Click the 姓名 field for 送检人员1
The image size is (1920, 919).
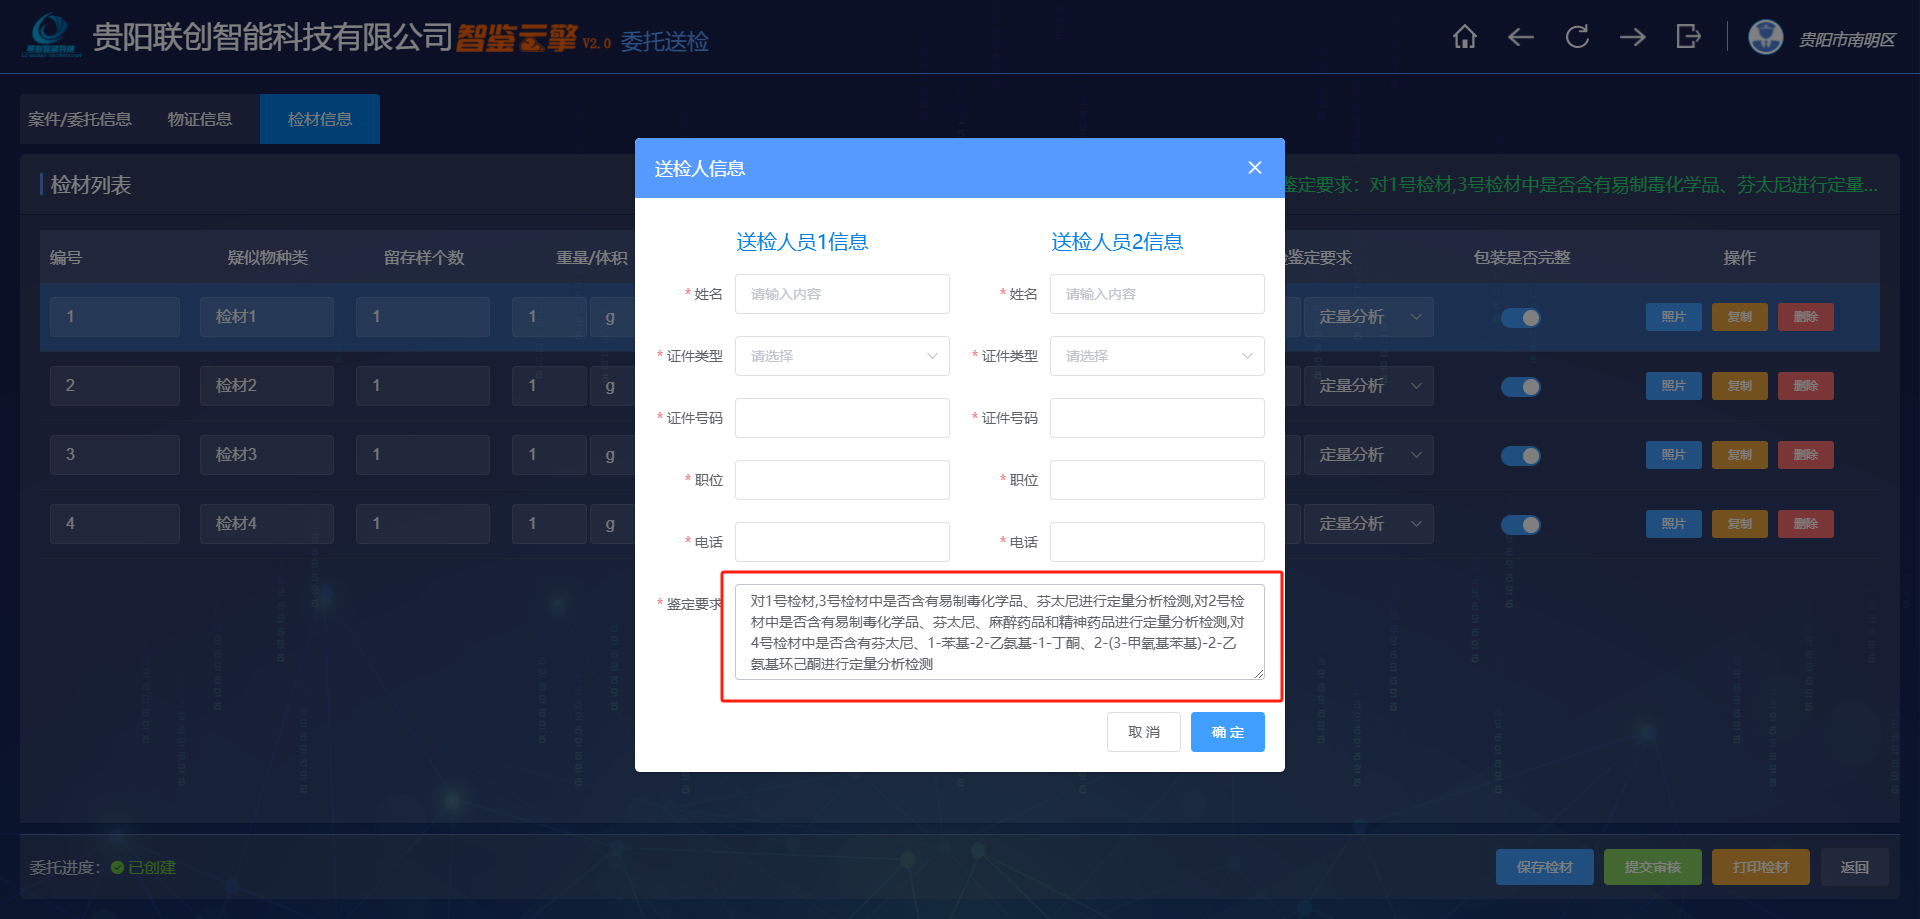[842, 294]
